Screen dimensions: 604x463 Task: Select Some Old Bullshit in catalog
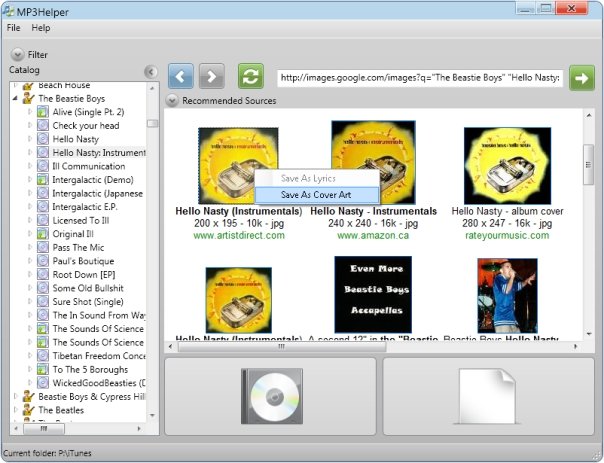[88, 288]
